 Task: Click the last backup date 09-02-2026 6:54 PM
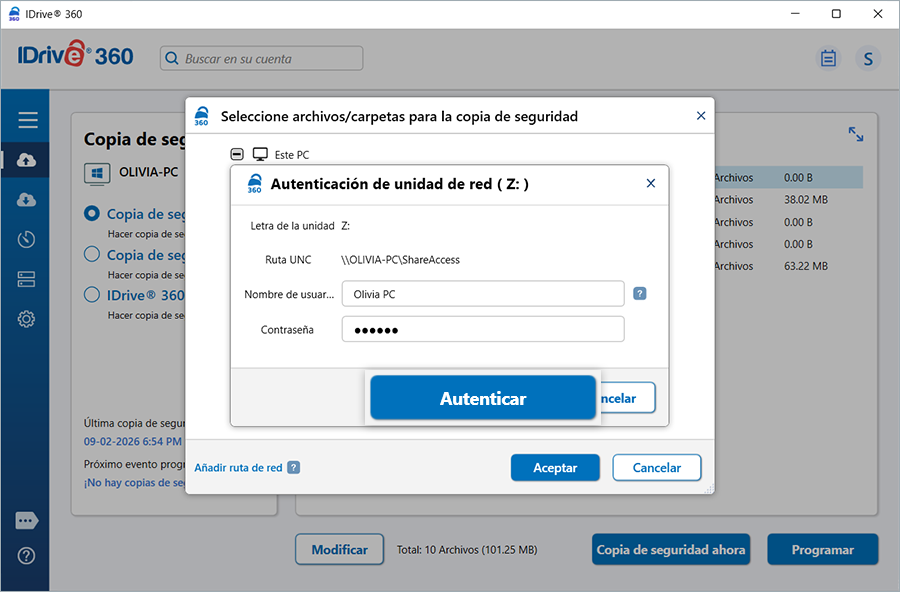click(133, 442)
